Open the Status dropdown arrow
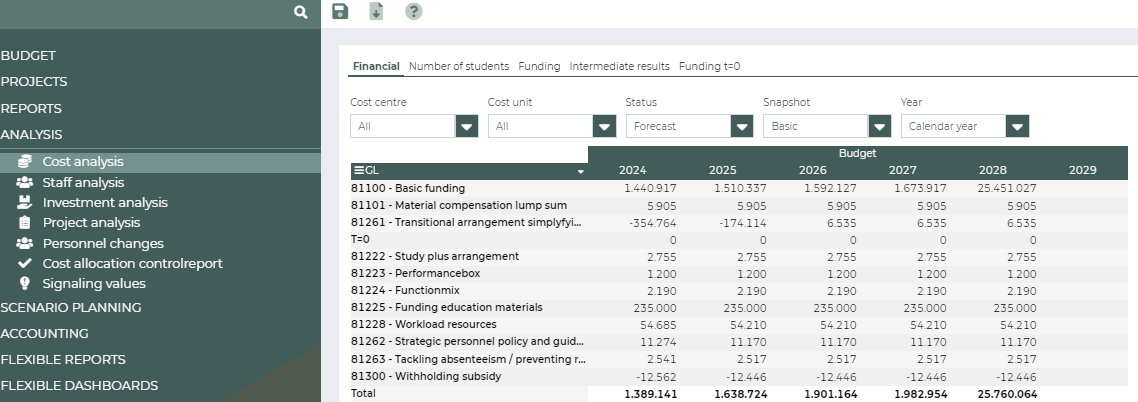The width and height of the screenshot is (1138, 402). [x=742, y=126]
